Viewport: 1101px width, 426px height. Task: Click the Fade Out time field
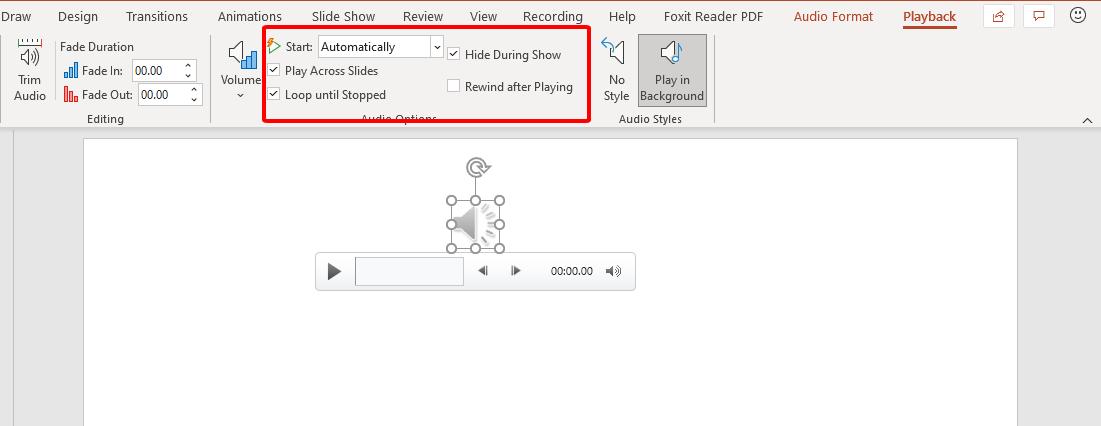[x=163, y=95]
